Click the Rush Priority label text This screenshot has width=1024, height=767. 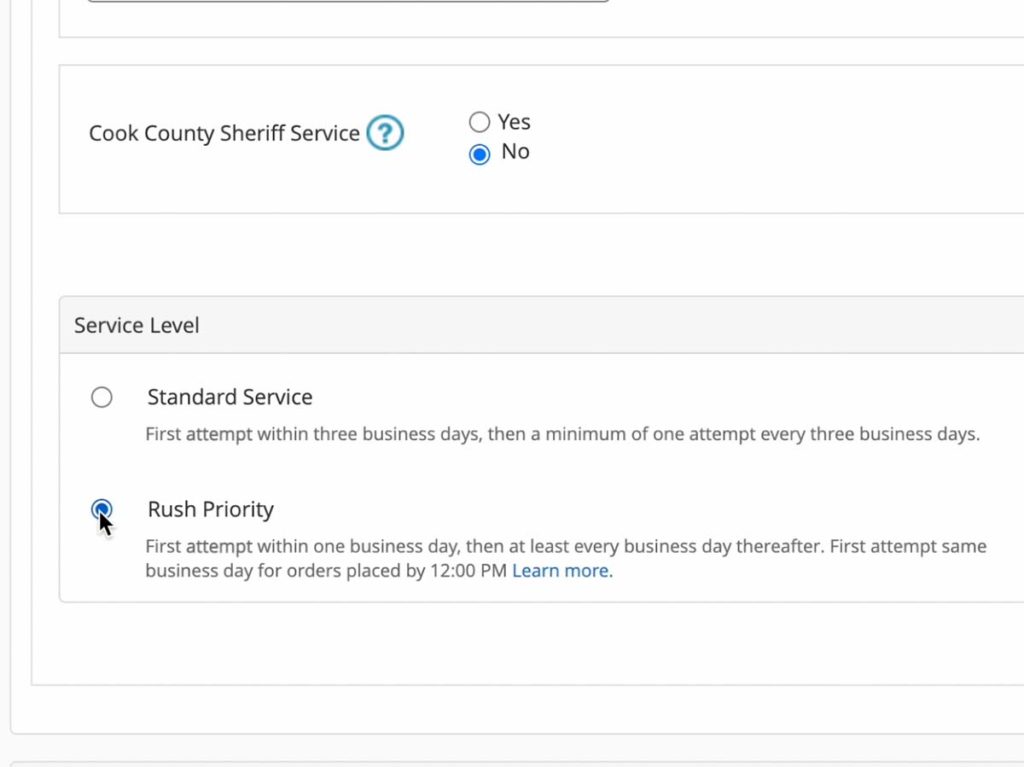pos(210,509)
